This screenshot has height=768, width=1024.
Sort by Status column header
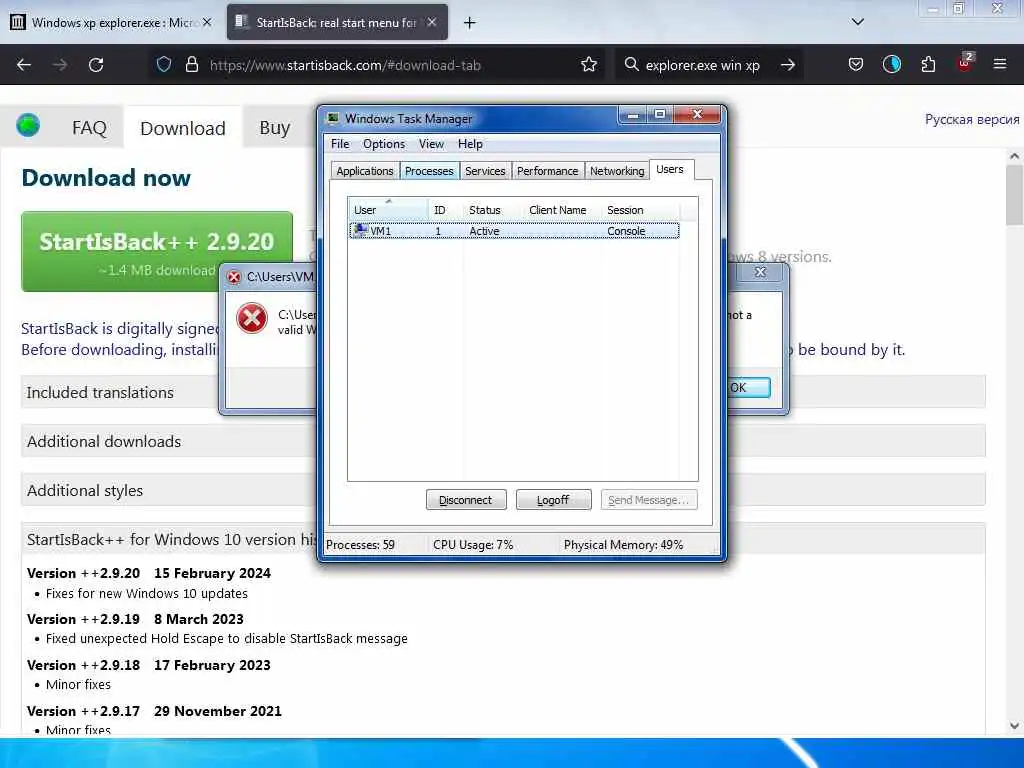(493, 210)
